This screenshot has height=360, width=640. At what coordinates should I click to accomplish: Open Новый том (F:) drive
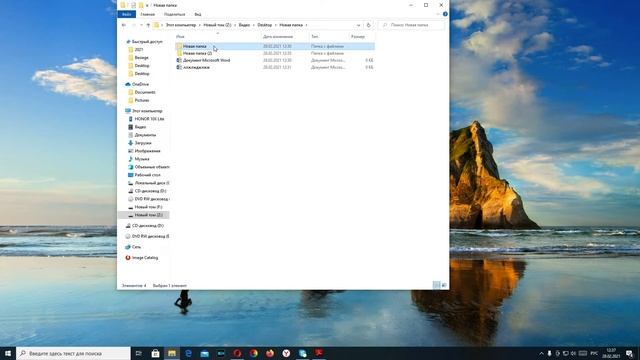coord(148,207)
